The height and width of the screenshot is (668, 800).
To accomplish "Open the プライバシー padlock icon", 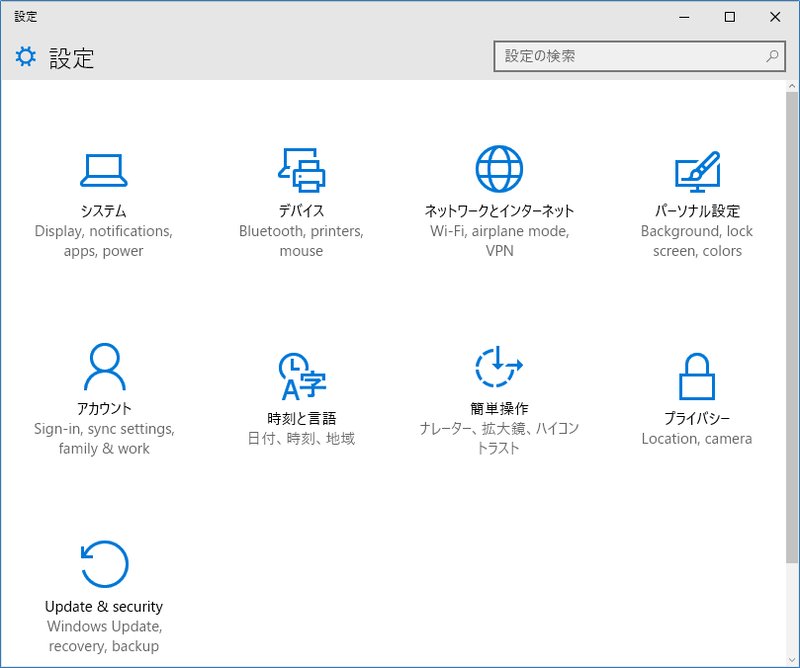I will [x=697, y=376].
